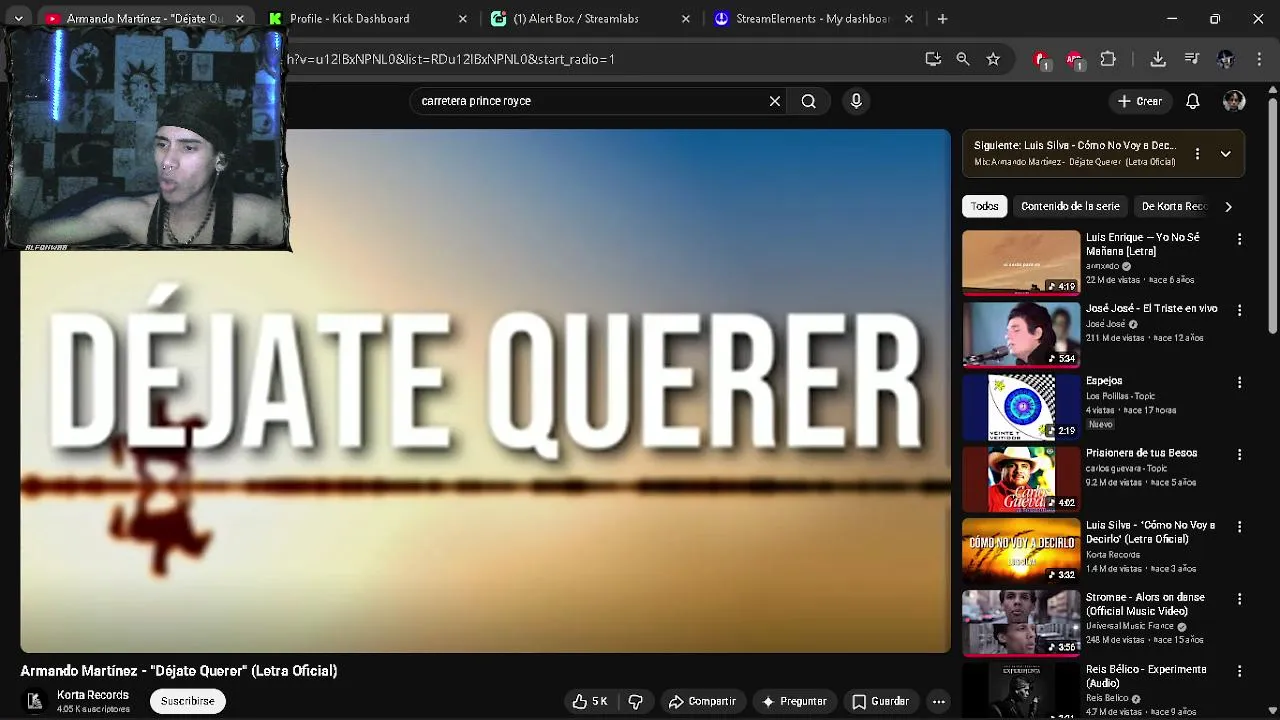The height and width of the screenshot is (720, 1280).
Task: Open Cómo No Voy a Decirlo thumbnail
Action: click(1021, 551)
